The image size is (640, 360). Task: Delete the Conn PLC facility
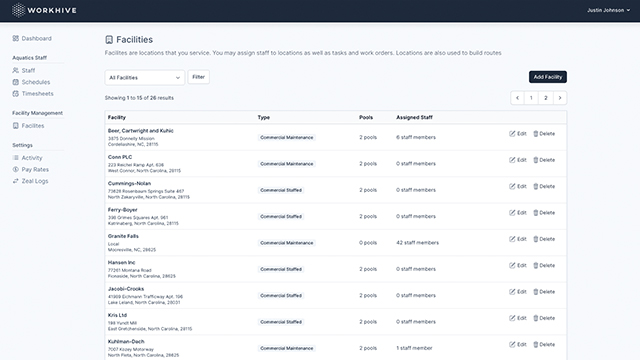click(544, 160)
